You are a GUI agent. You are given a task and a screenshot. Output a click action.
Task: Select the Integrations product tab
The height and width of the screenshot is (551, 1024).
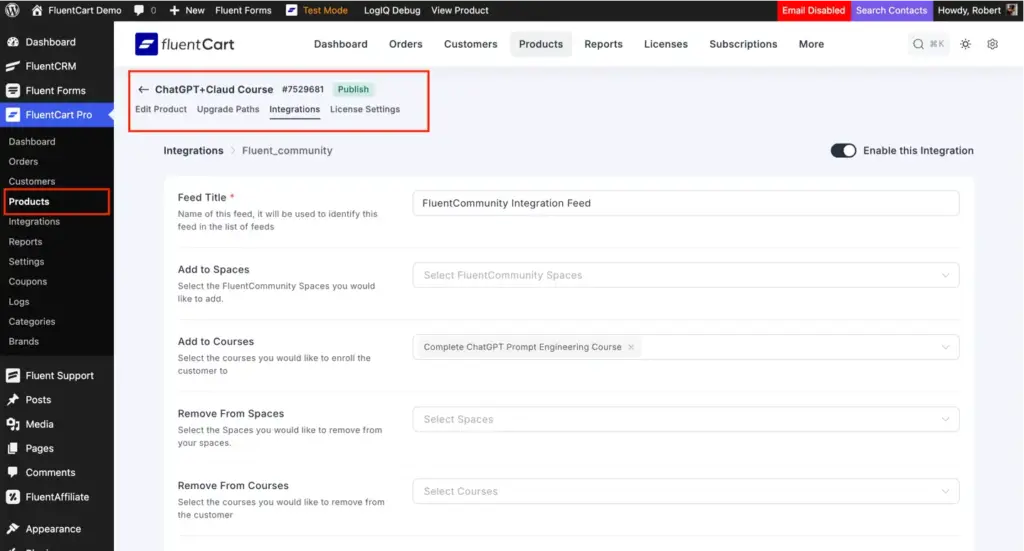[x=295, y=109]
